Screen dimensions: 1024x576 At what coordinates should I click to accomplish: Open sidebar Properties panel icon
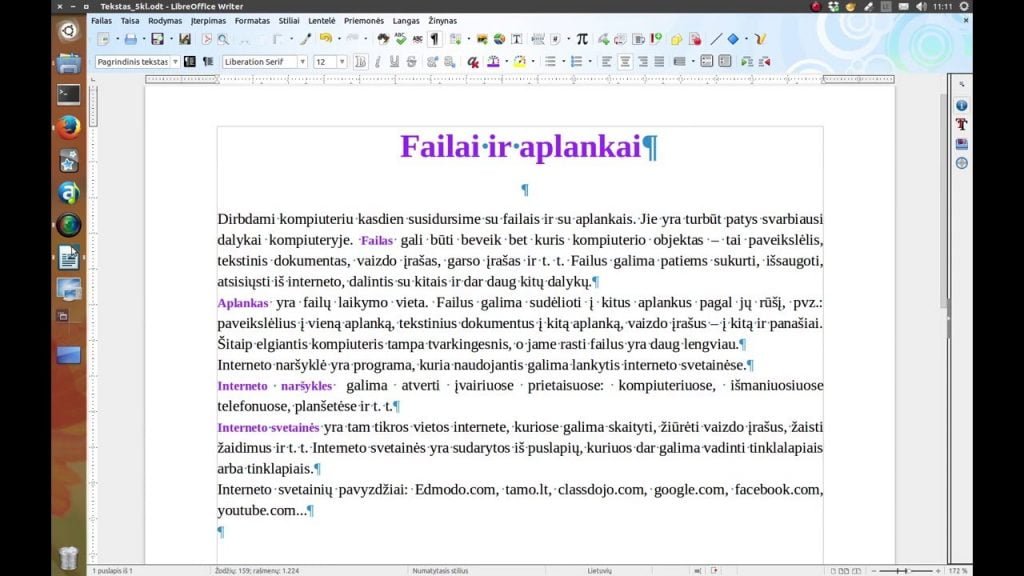tap(961, 105)
